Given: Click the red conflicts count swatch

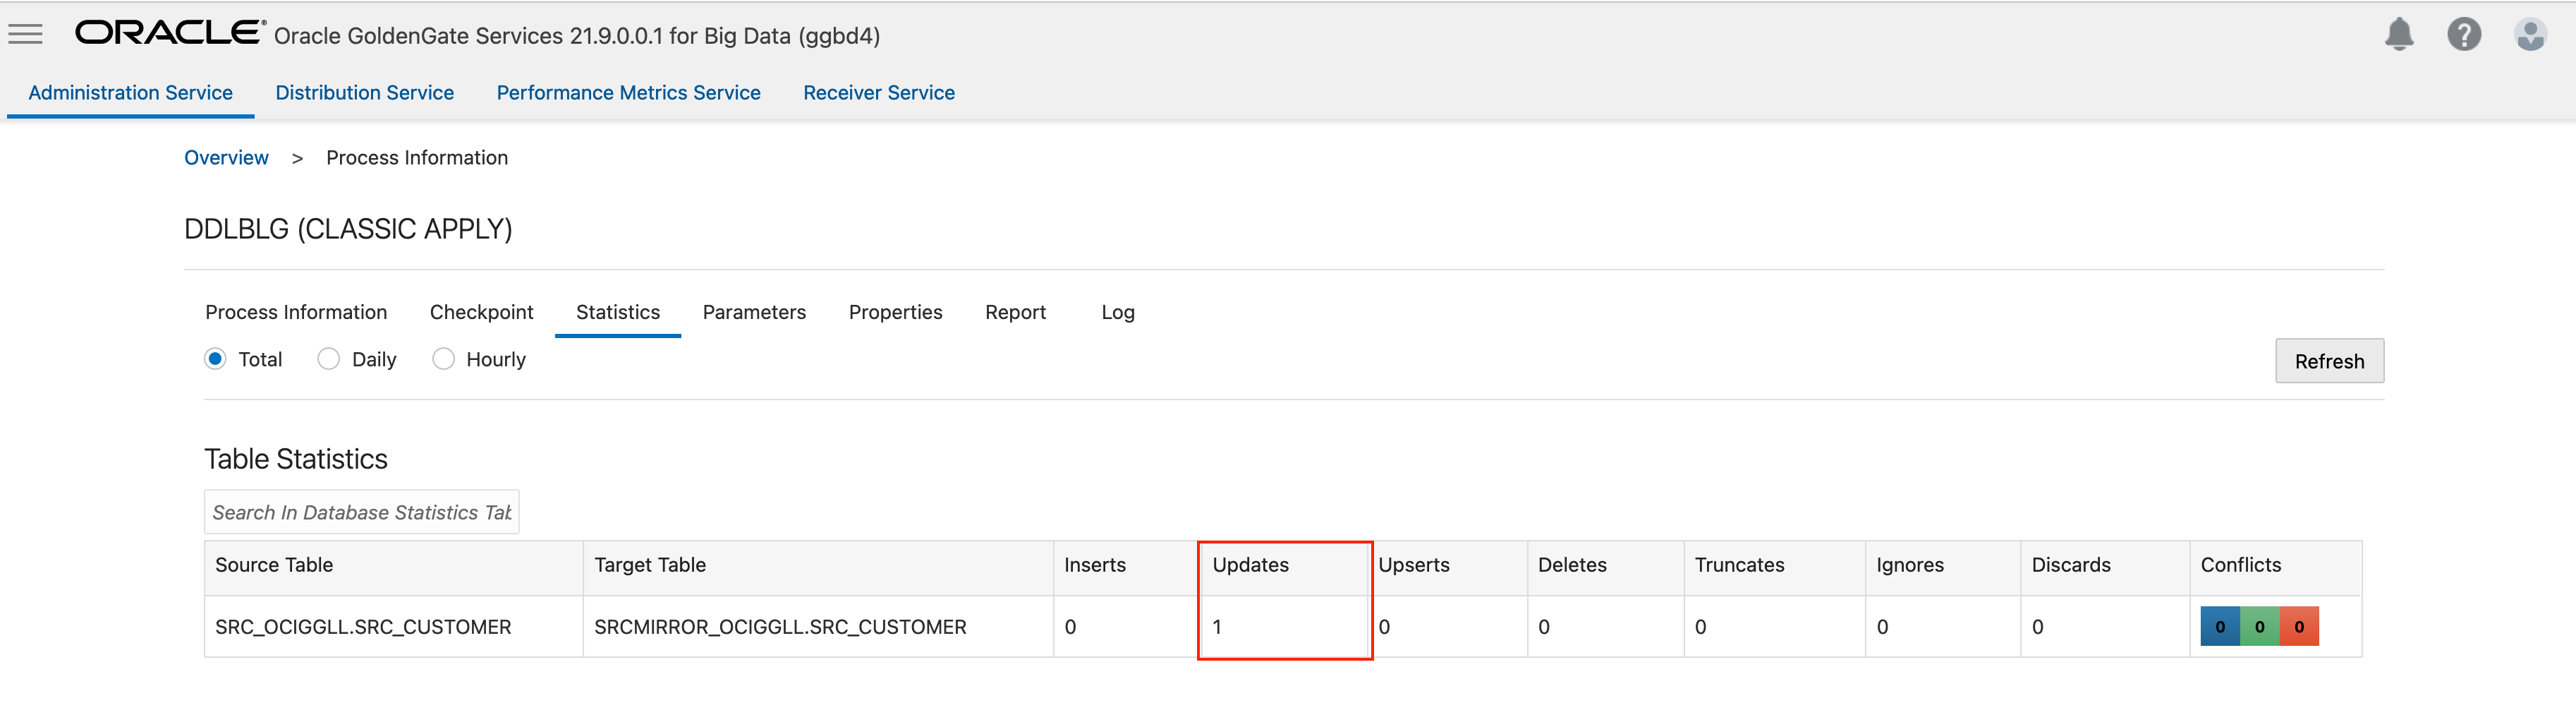Looking at the screenshot, I should tap(2298, 627).
